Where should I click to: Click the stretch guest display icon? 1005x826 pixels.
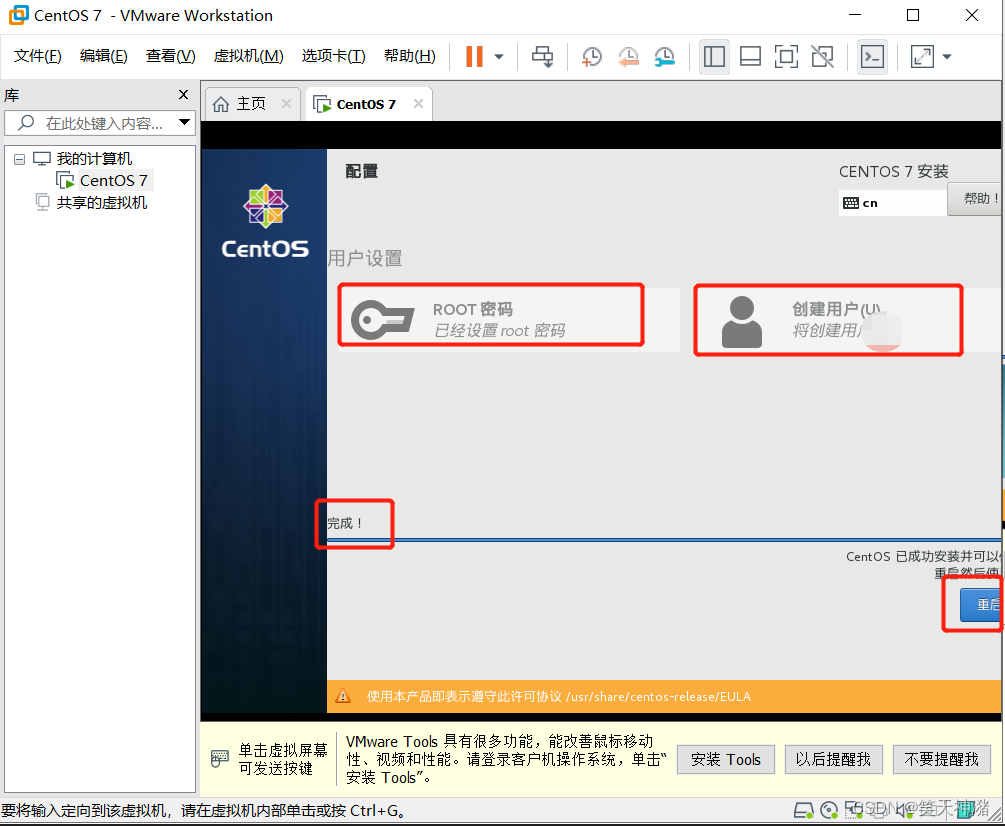922,56
